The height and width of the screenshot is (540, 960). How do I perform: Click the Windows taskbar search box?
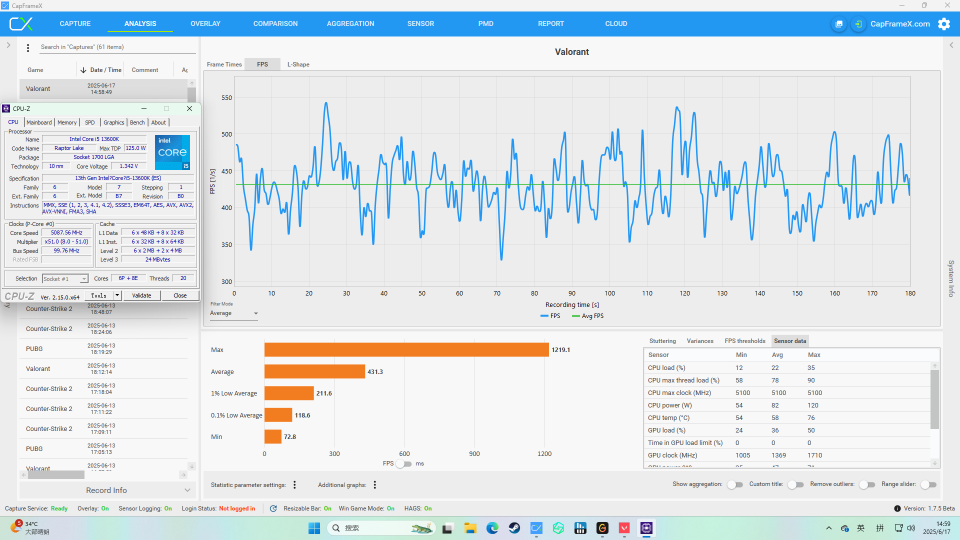coord(381,528)
